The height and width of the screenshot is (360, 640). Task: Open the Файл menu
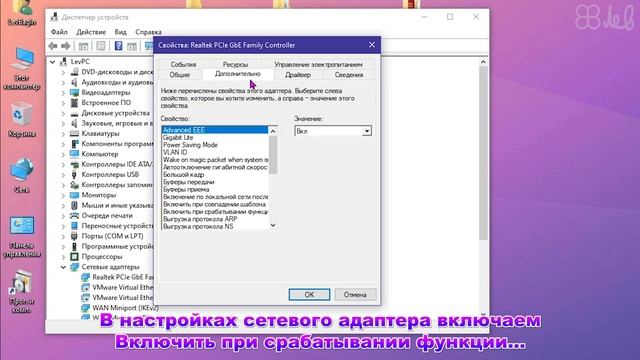(x=59, y=32)
